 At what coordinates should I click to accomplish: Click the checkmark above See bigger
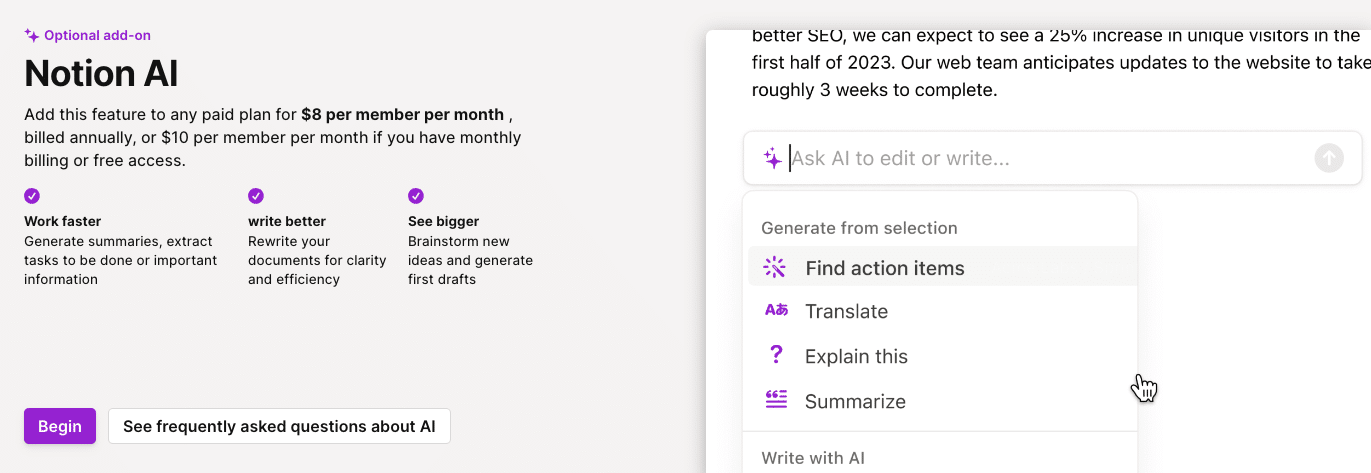[x=416, y=196]
